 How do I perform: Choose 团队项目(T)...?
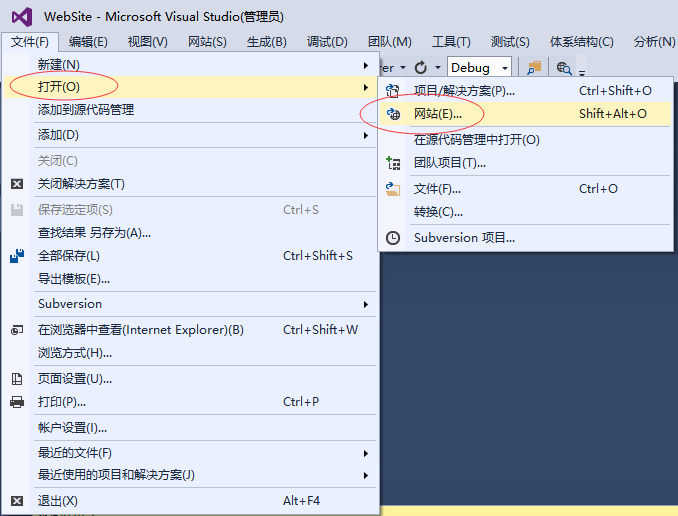click(525, 163)
